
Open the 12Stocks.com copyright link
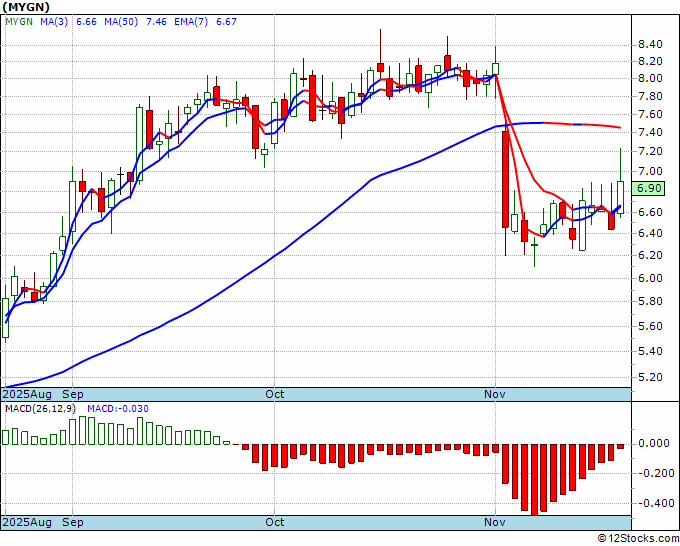638,538
